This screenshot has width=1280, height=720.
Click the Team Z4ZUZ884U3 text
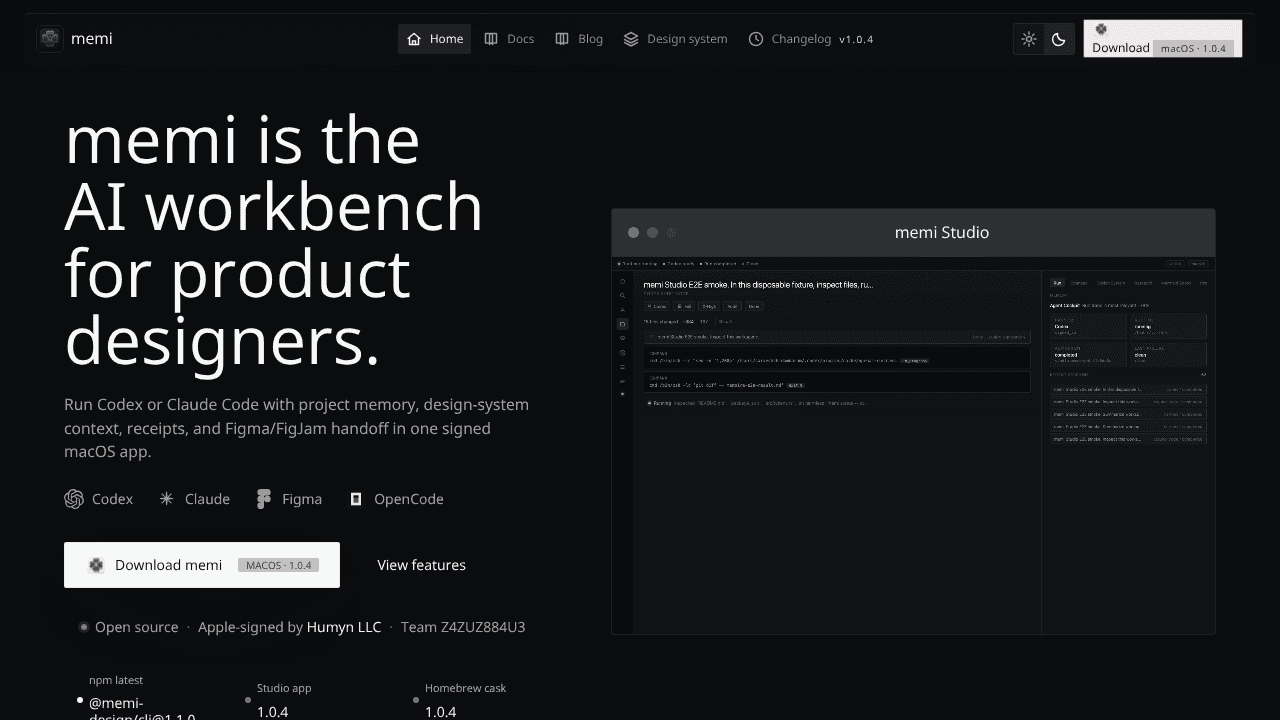point(463,627)
